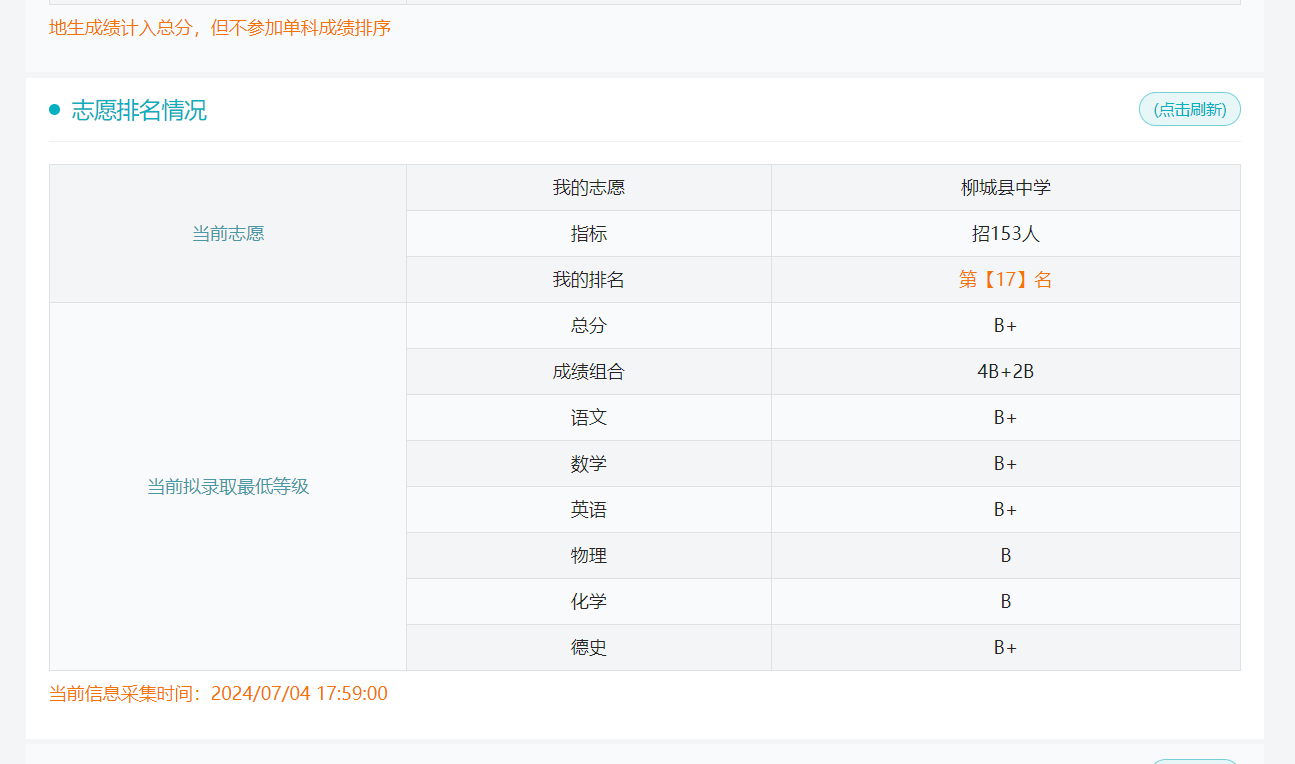
Task: Click the 点击刷新 refresh button
Action: [x=1189, y=109]
